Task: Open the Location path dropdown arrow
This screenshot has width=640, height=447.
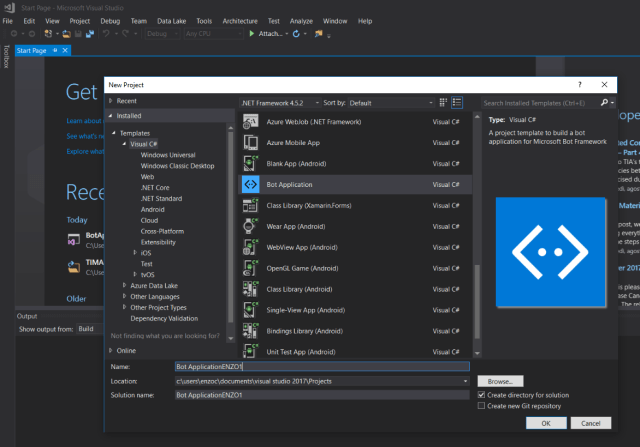Action: pyautogui.click(x=465, y=381)
